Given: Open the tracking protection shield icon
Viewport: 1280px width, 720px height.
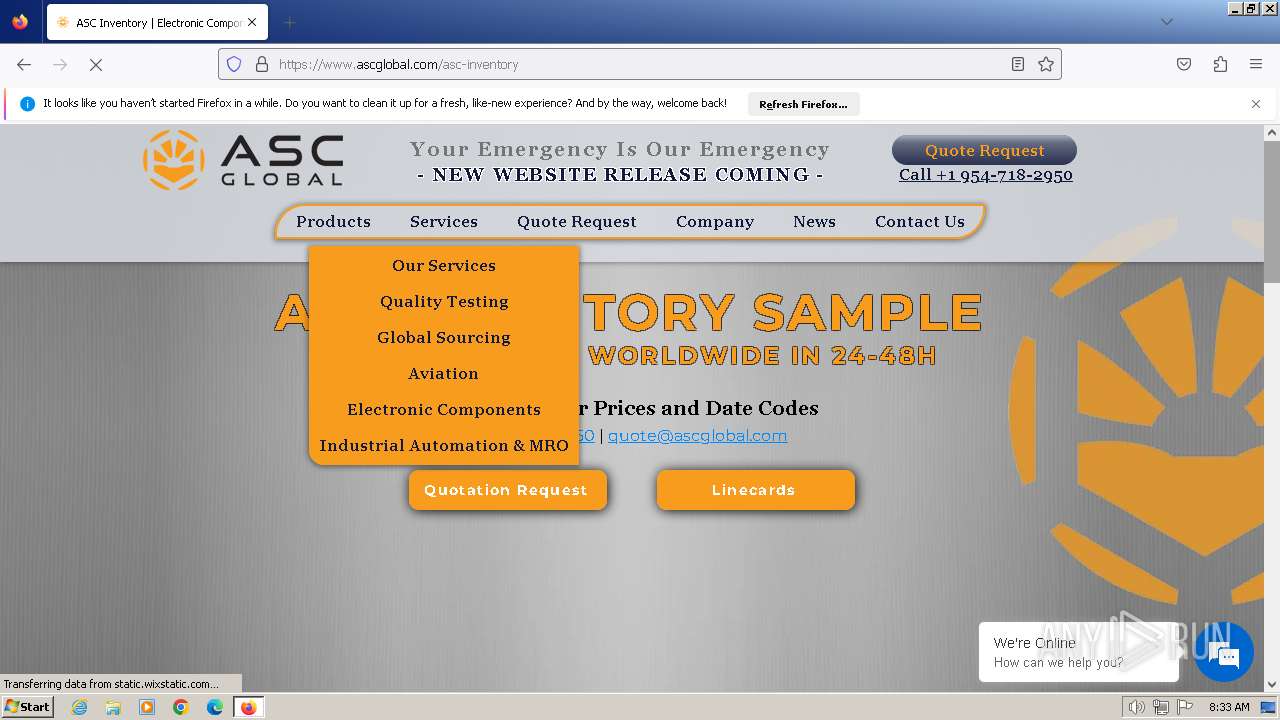Looking at the screenshot, I should (234, 64).
